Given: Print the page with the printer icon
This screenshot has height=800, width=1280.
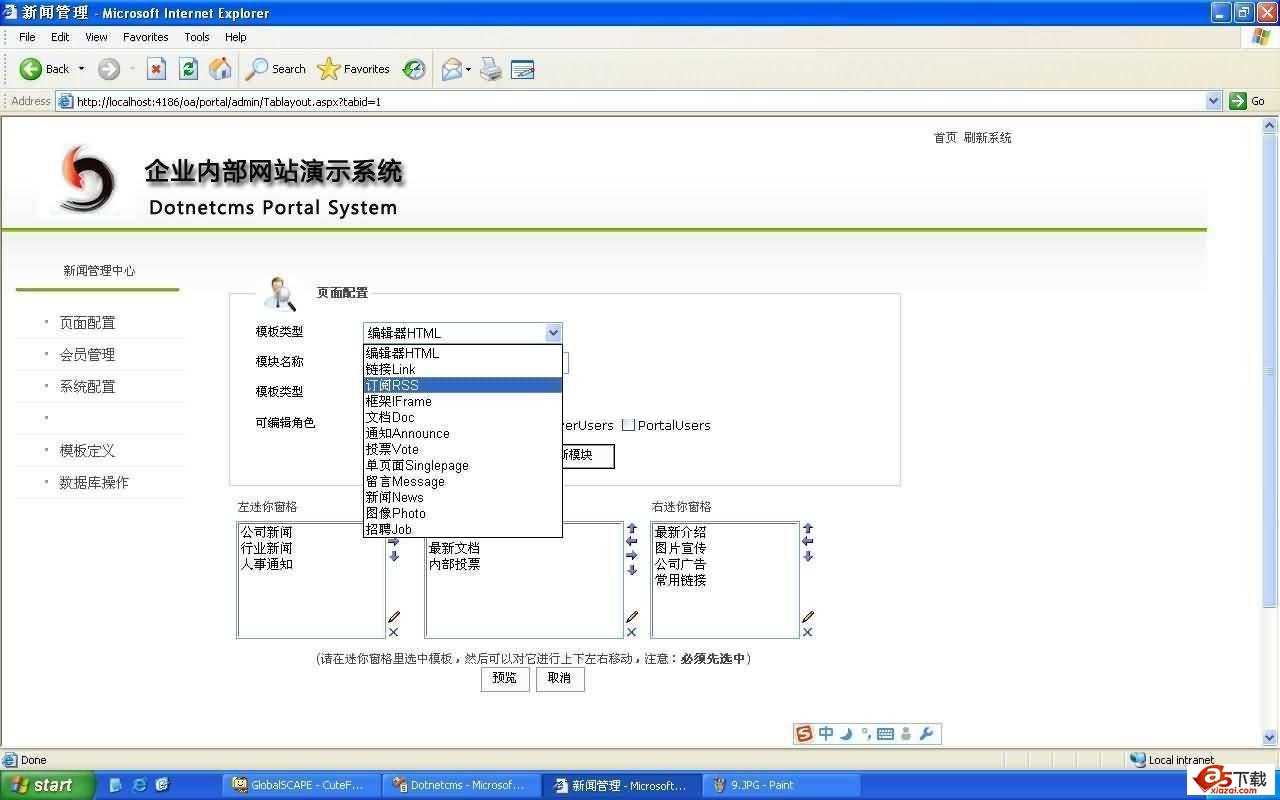Looking at the screenshot, I should pyautogui.click(x=491, y=69).
